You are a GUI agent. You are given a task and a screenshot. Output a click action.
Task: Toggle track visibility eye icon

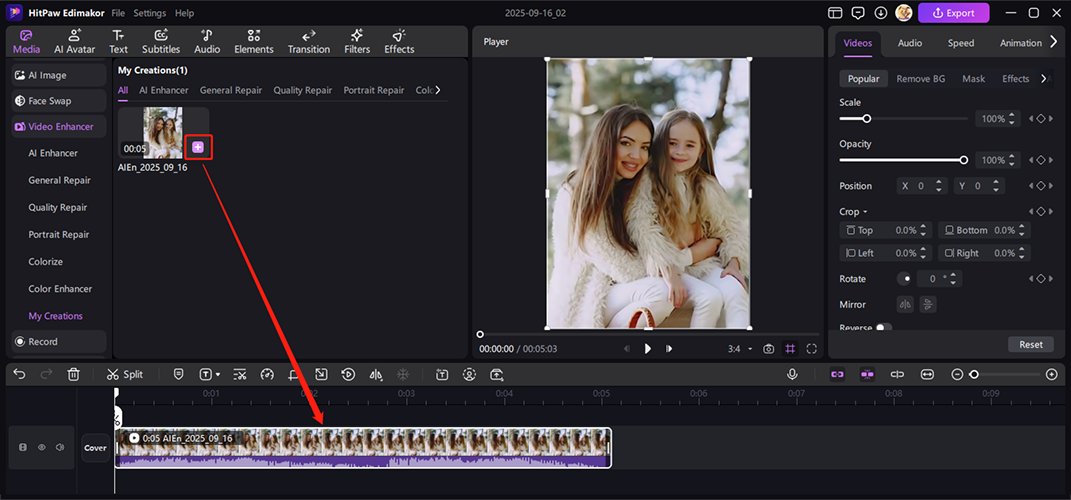coord(42,447)
